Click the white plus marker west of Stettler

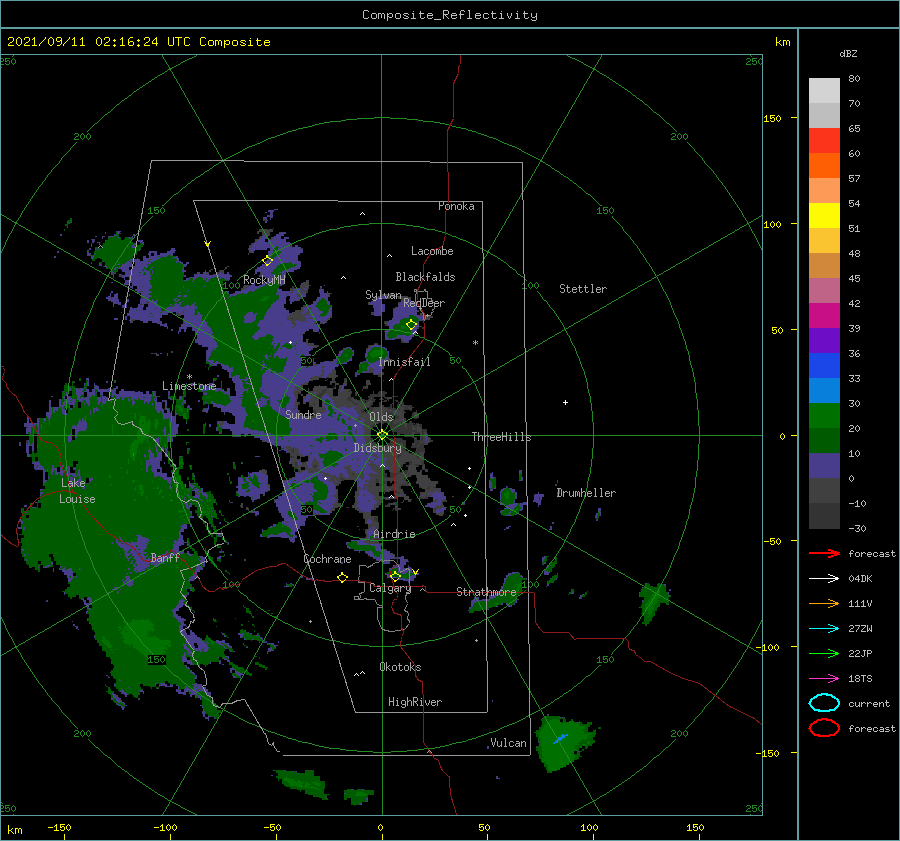[x=565, y=402]
